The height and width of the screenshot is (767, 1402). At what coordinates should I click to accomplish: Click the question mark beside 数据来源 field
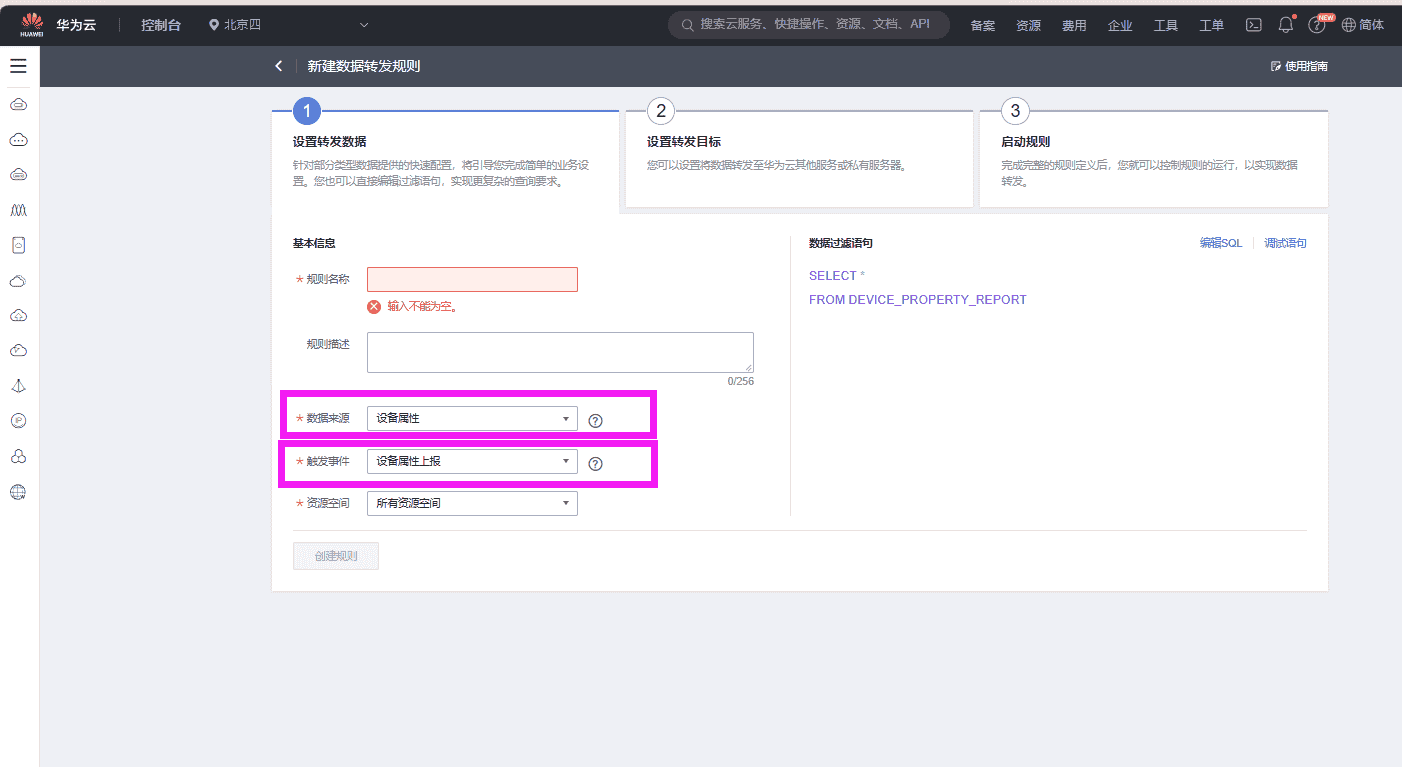click(x=595, y=421)
